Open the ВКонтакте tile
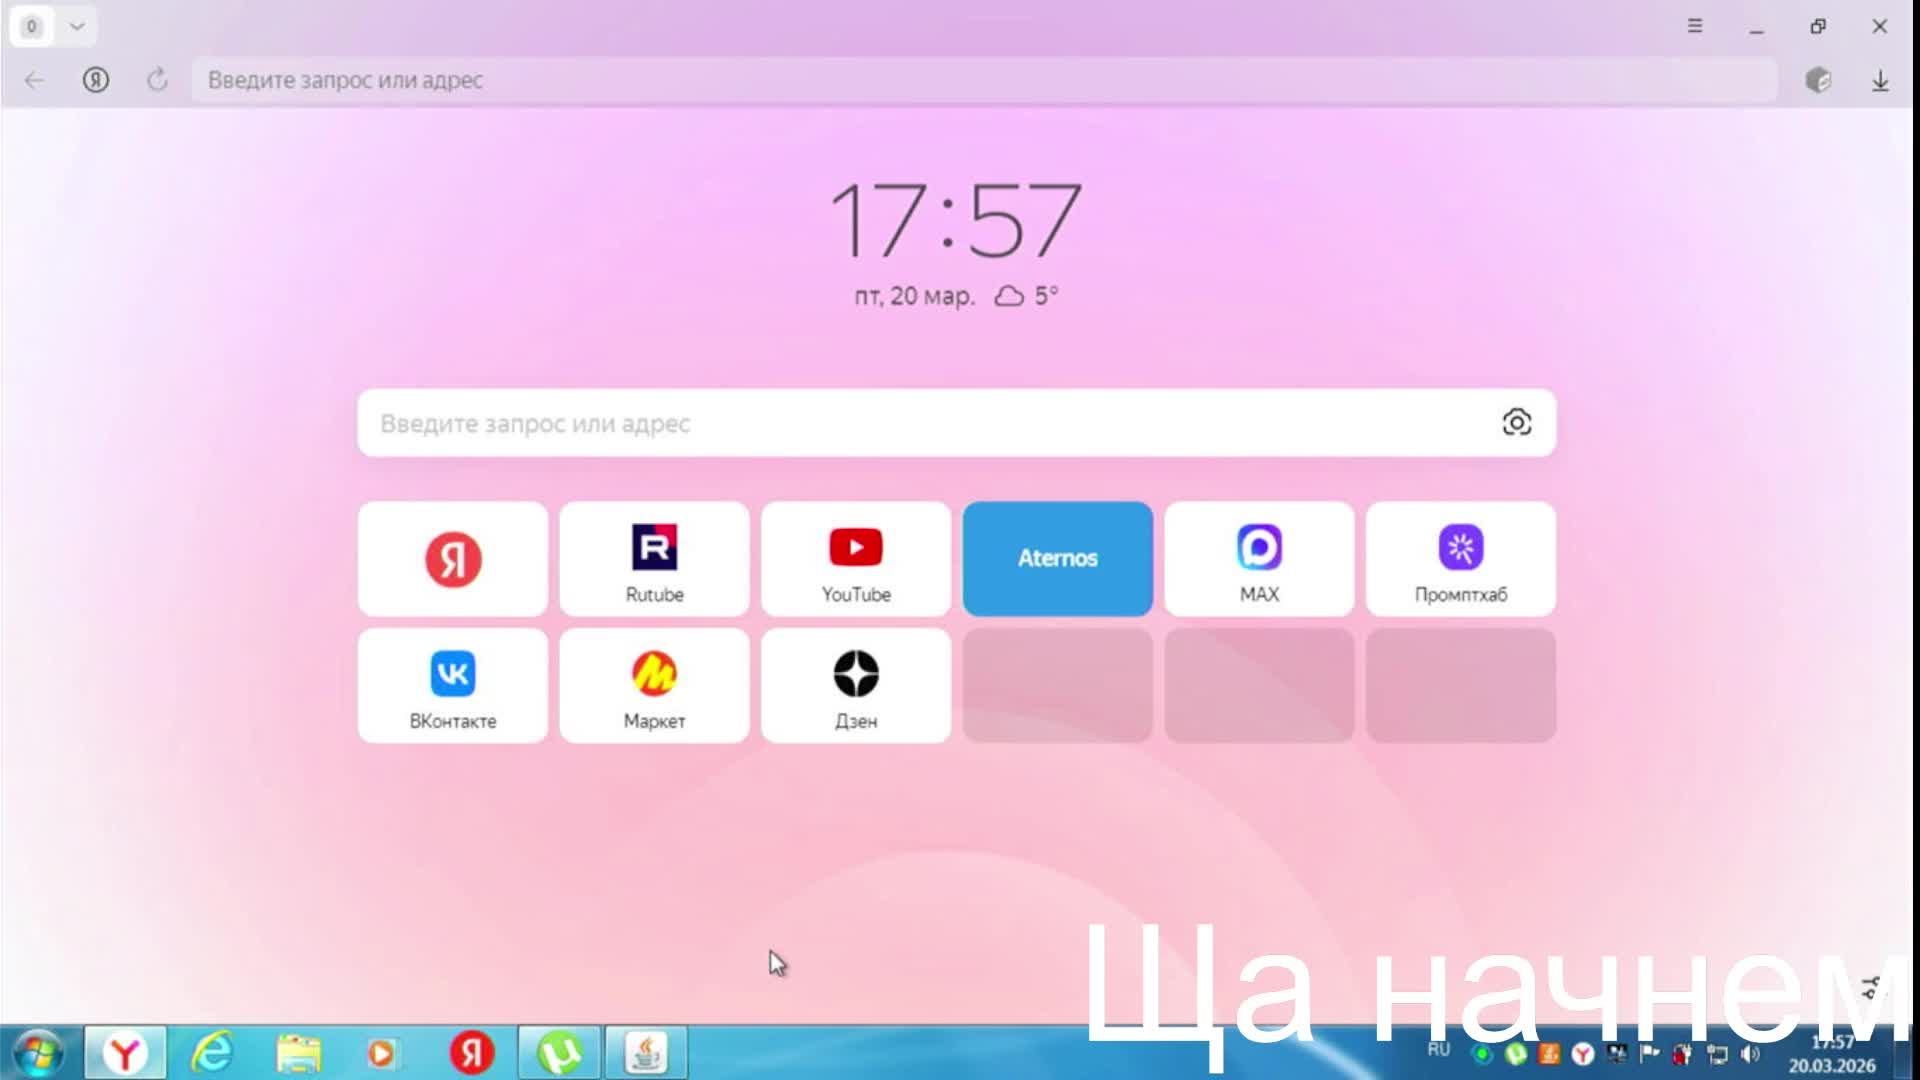Image resolution: width=1920 pixels, height=1080 pixels. pyautogui.click(x=452, y=685)
